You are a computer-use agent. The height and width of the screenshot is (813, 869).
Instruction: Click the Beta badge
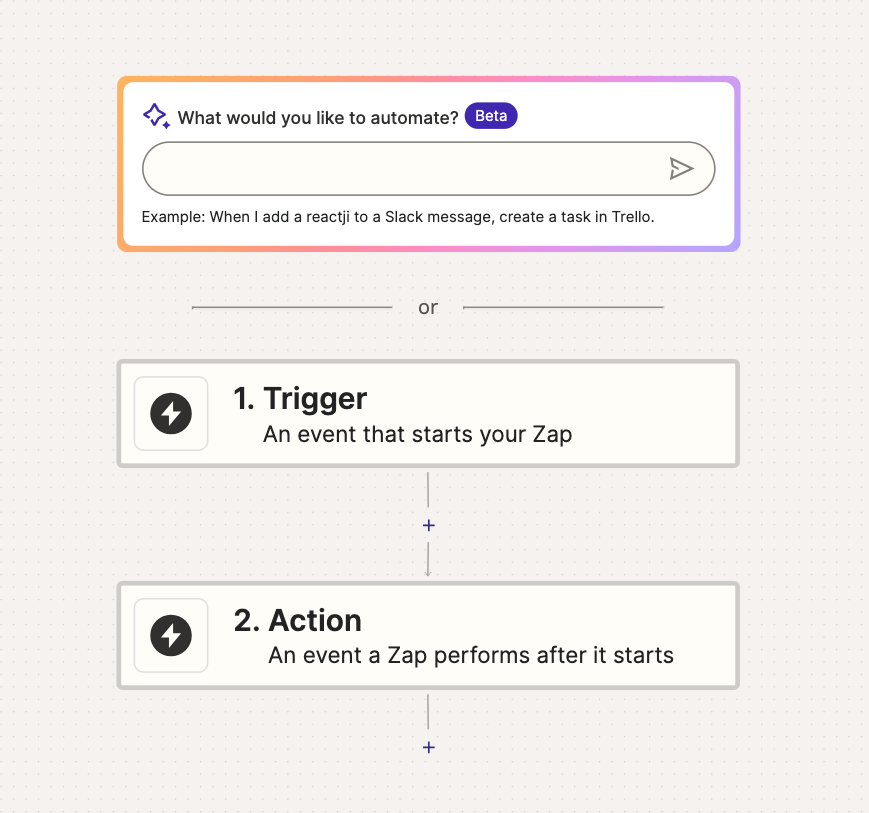tap(491, 116)
